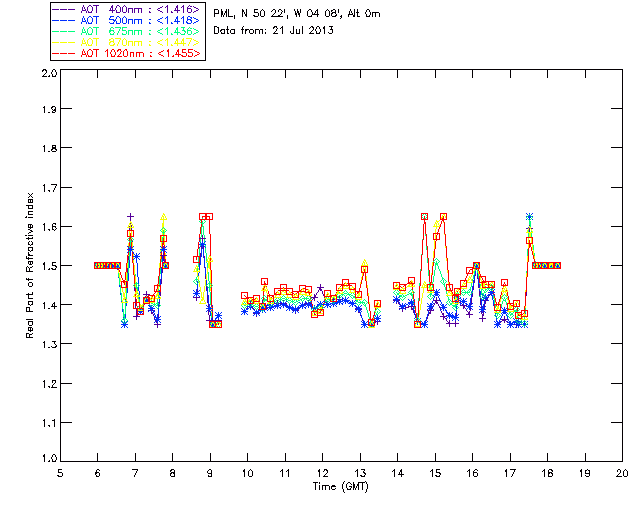This screenshot has width=640, height=512.
Task: Click the 'Real Part of Refractive Index' axis title
Action: [x=29, y=265]
